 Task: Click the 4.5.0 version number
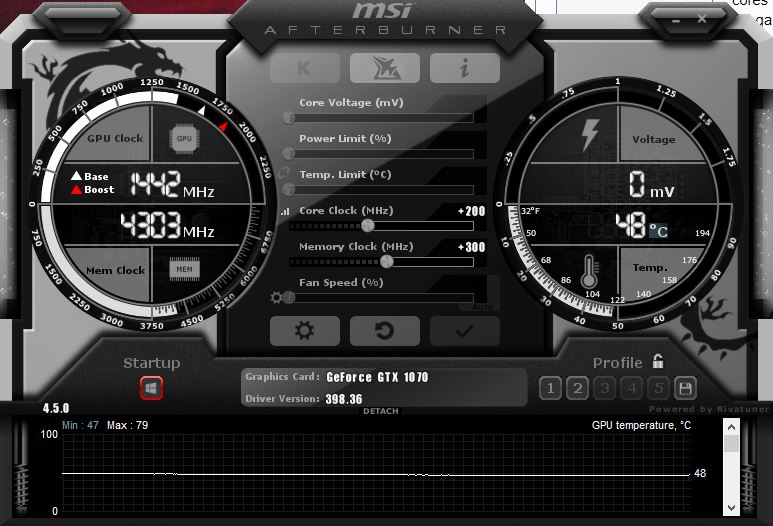pos(56,408)
